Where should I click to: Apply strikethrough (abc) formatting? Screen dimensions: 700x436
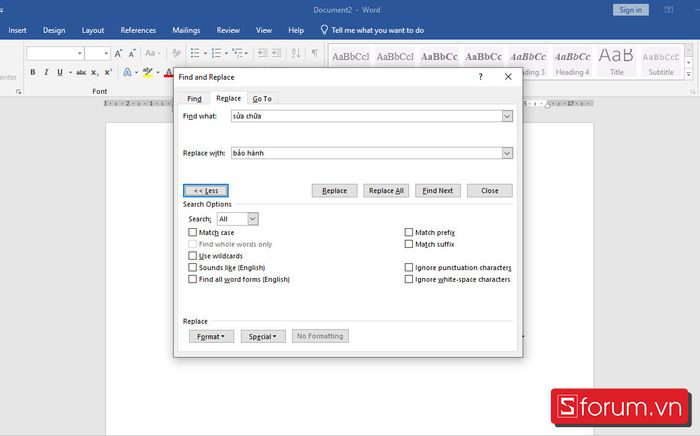click(x=81, y=72)
